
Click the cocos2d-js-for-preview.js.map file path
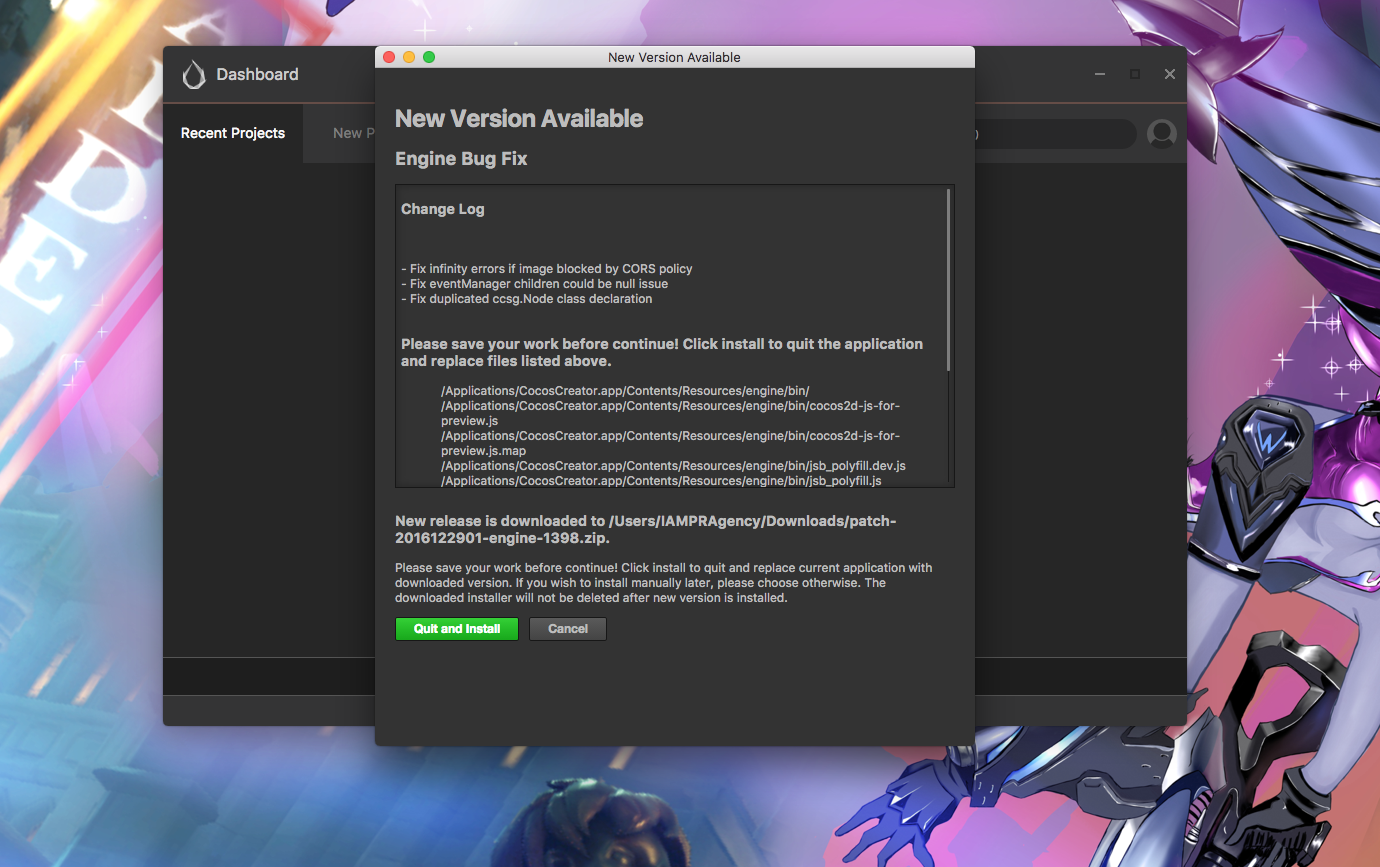click(671, 443)
